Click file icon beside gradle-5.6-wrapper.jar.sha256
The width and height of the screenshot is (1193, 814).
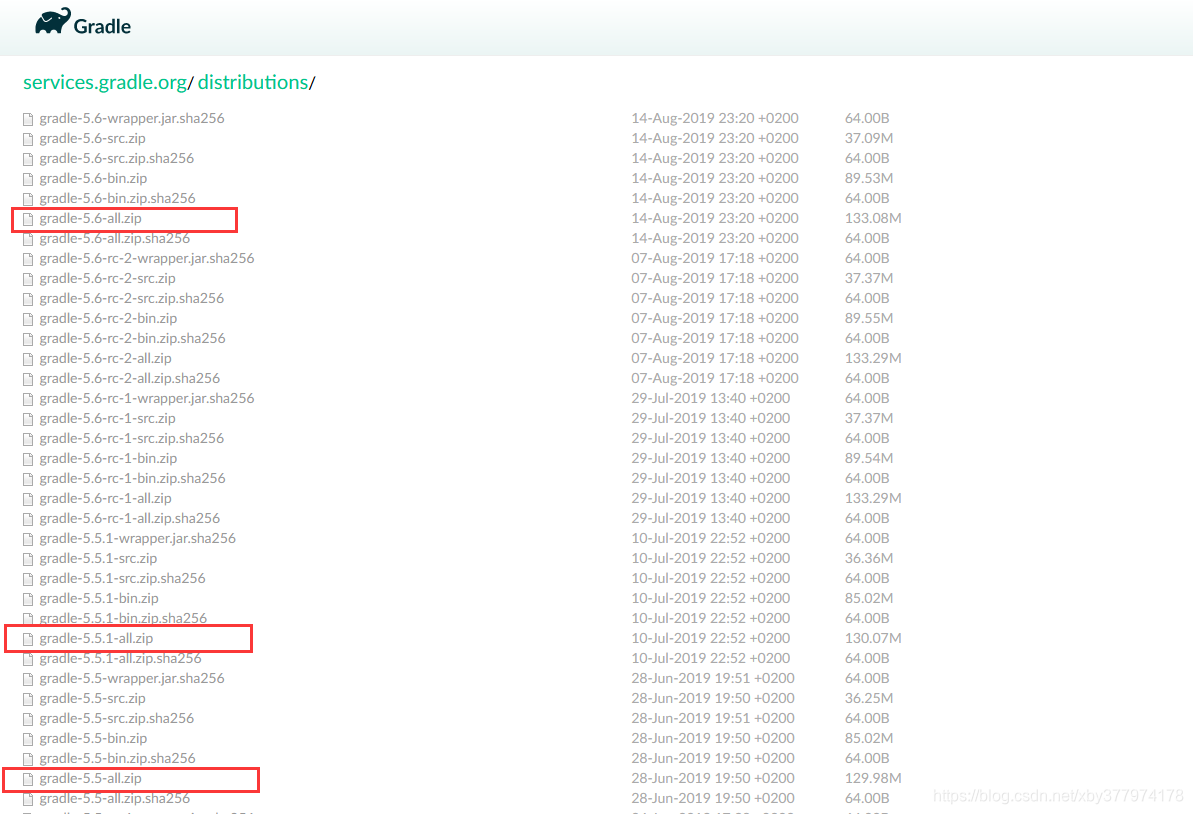[28, 119]
